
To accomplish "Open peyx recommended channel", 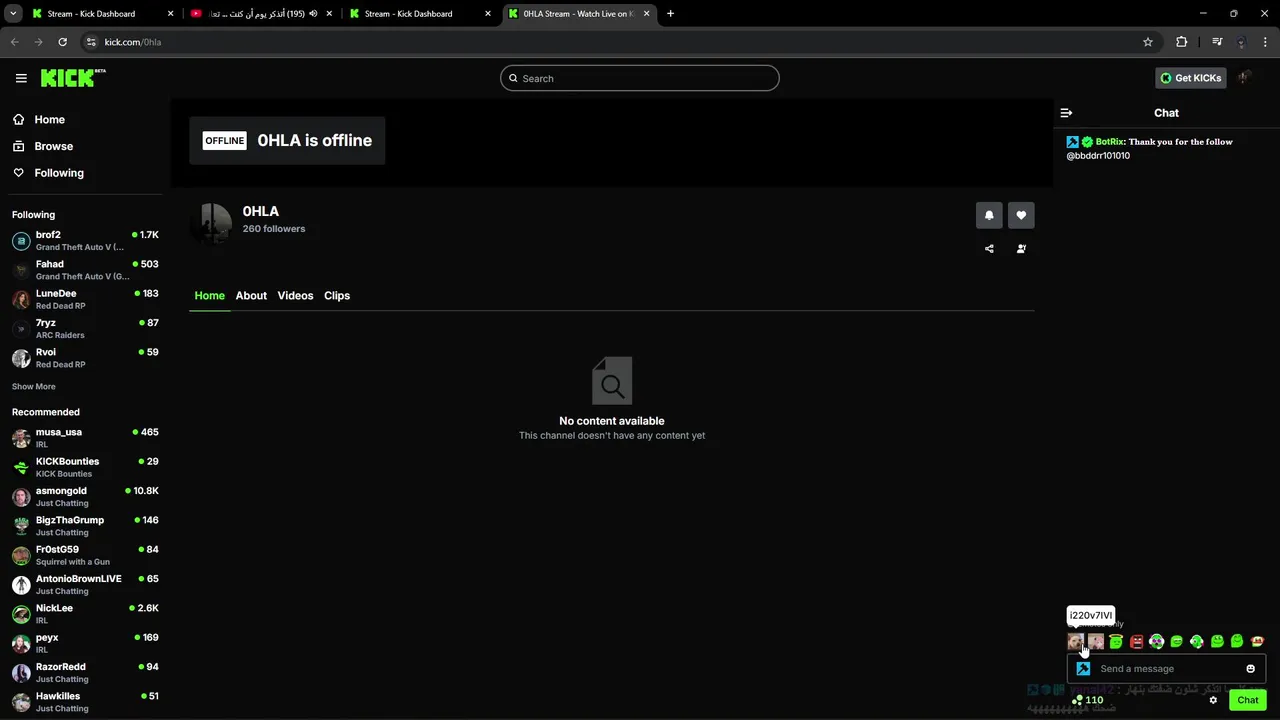I will 85,643.
